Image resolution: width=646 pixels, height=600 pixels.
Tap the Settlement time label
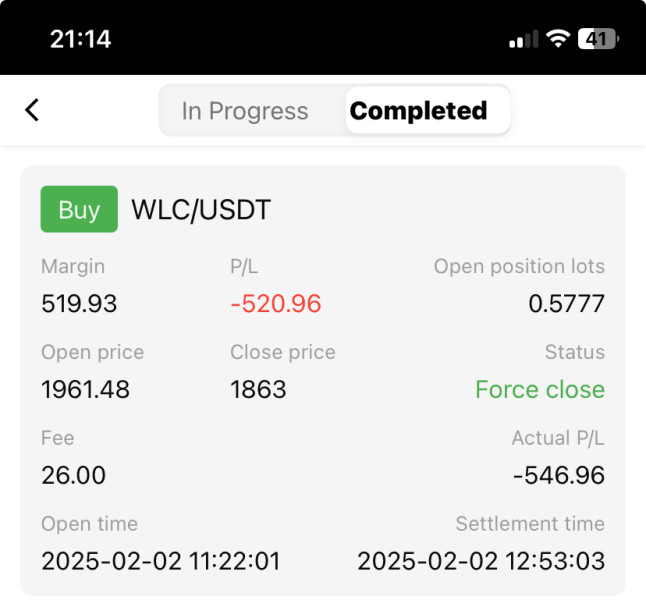tap(530, 524)
